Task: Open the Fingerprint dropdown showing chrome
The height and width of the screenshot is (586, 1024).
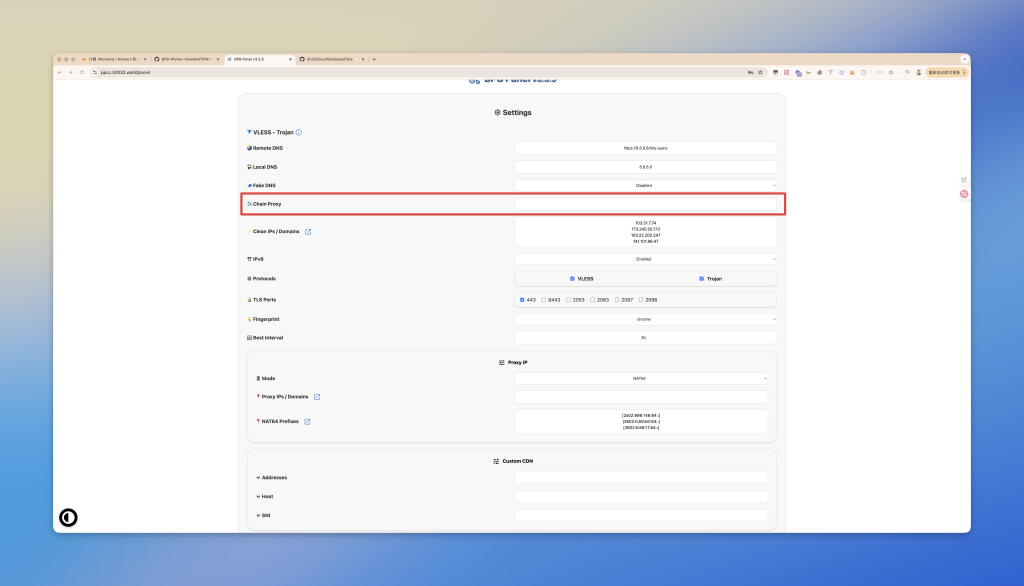Action: (x=645, y=319)
